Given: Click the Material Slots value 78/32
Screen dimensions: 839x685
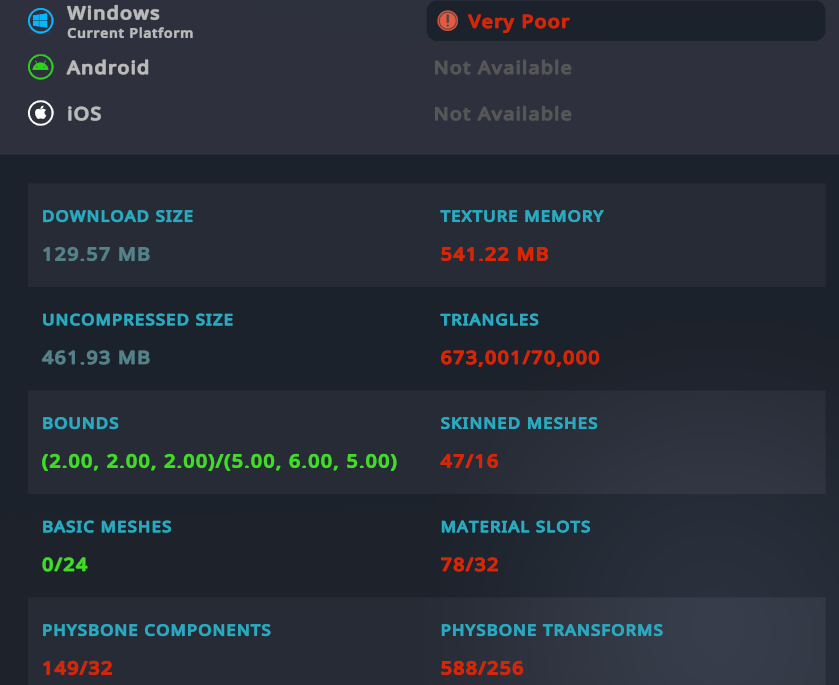Looking at the screenshot, I should tap(469, 565).
